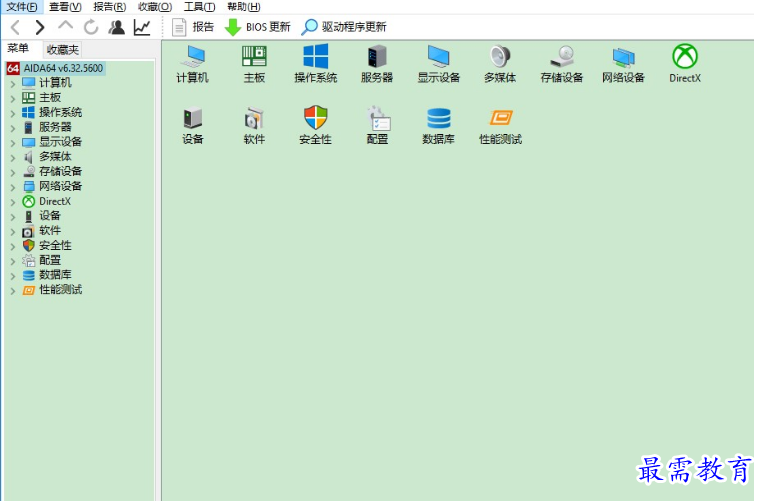This screenshot has width=760, height=501.
Task: Open the 服务器 server icon in main panel
Action: click(377, 63)
